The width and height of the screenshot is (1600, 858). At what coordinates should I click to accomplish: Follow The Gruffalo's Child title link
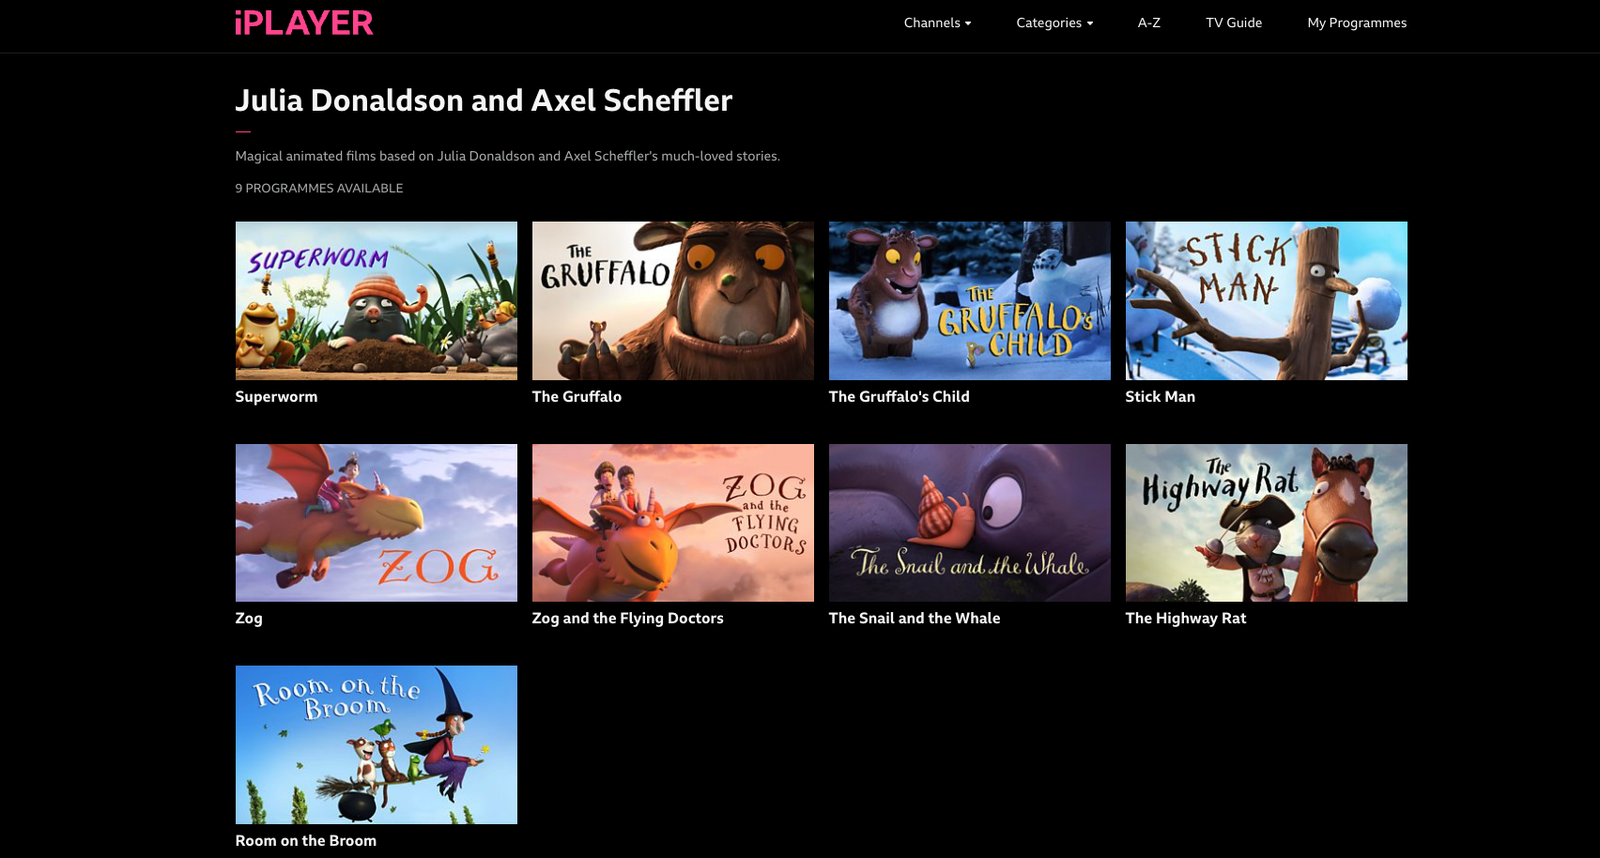(899, 397)
